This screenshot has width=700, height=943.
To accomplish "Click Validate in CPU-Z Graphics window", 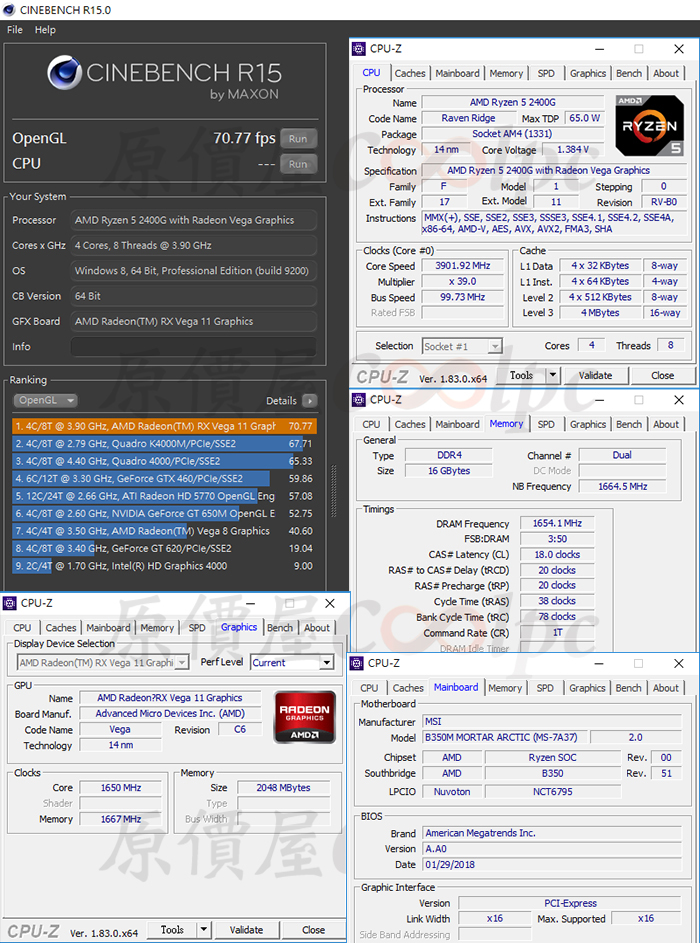I will 247,930.
